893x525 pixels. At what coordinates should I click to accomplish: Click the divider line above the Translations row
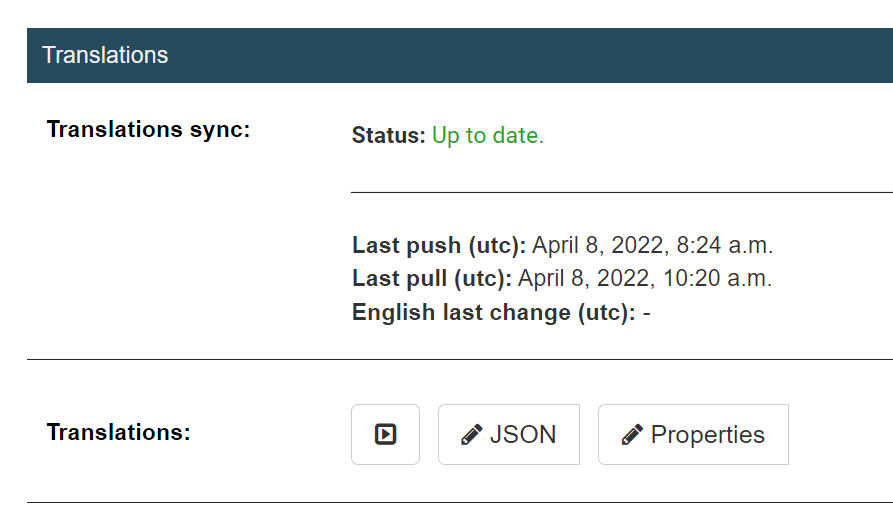click(460, 359)
